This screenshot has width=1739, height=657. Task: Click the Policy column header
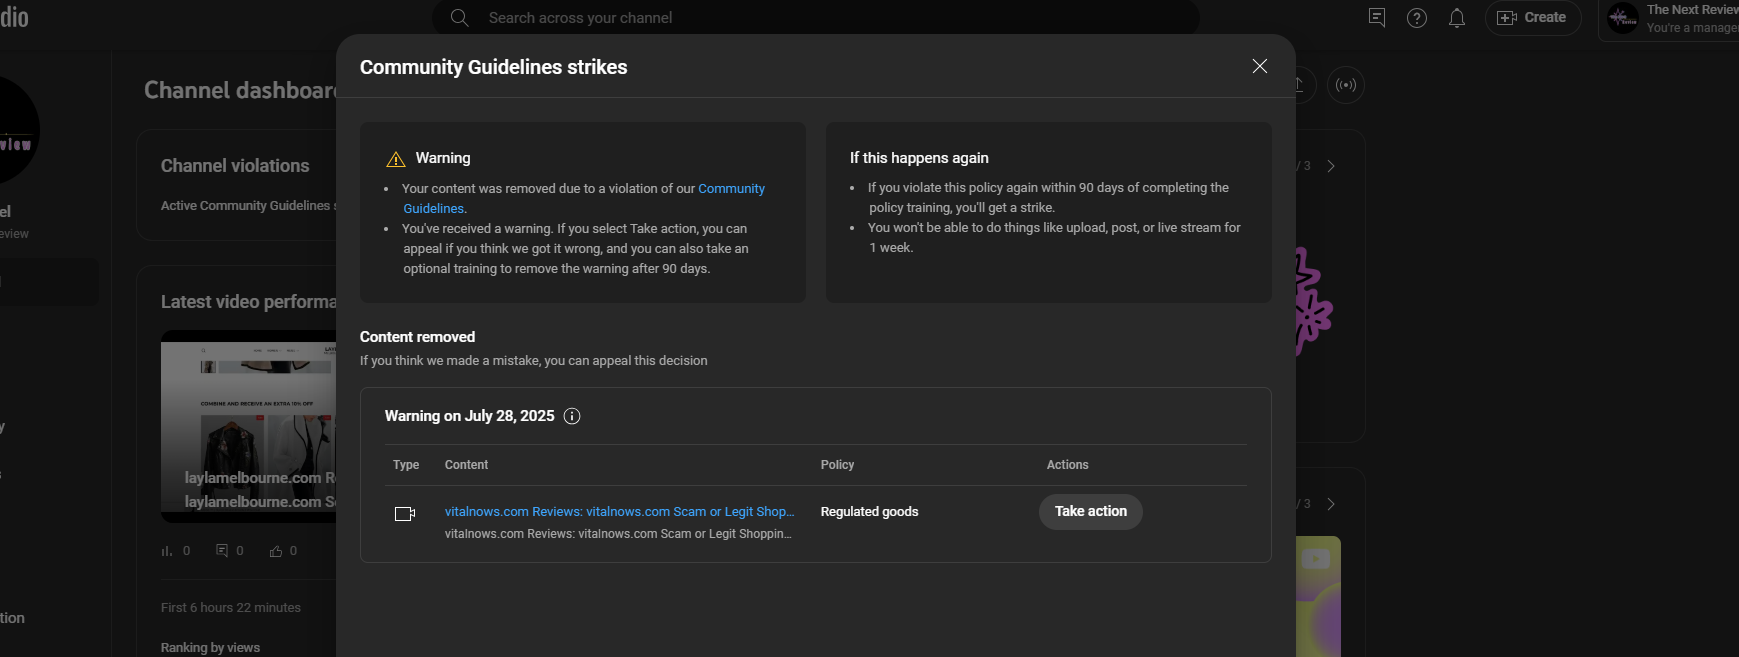[x=838, y=465]
